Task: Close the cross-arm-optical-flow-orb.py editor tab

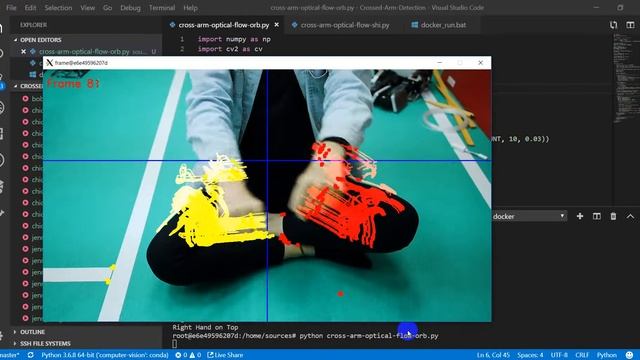Action: pos(276,25)
